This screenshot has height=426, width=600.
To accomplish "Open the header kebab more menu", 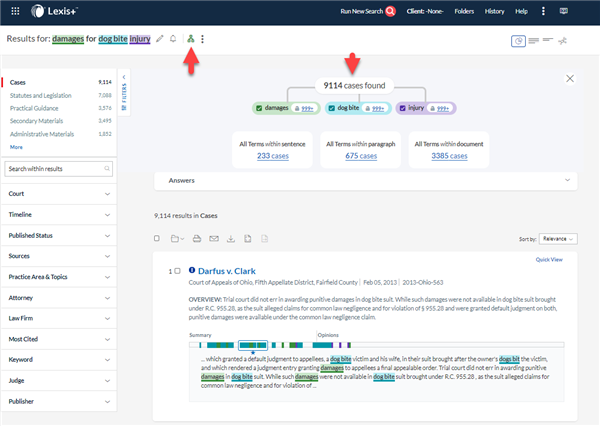I will pos(543,11).
